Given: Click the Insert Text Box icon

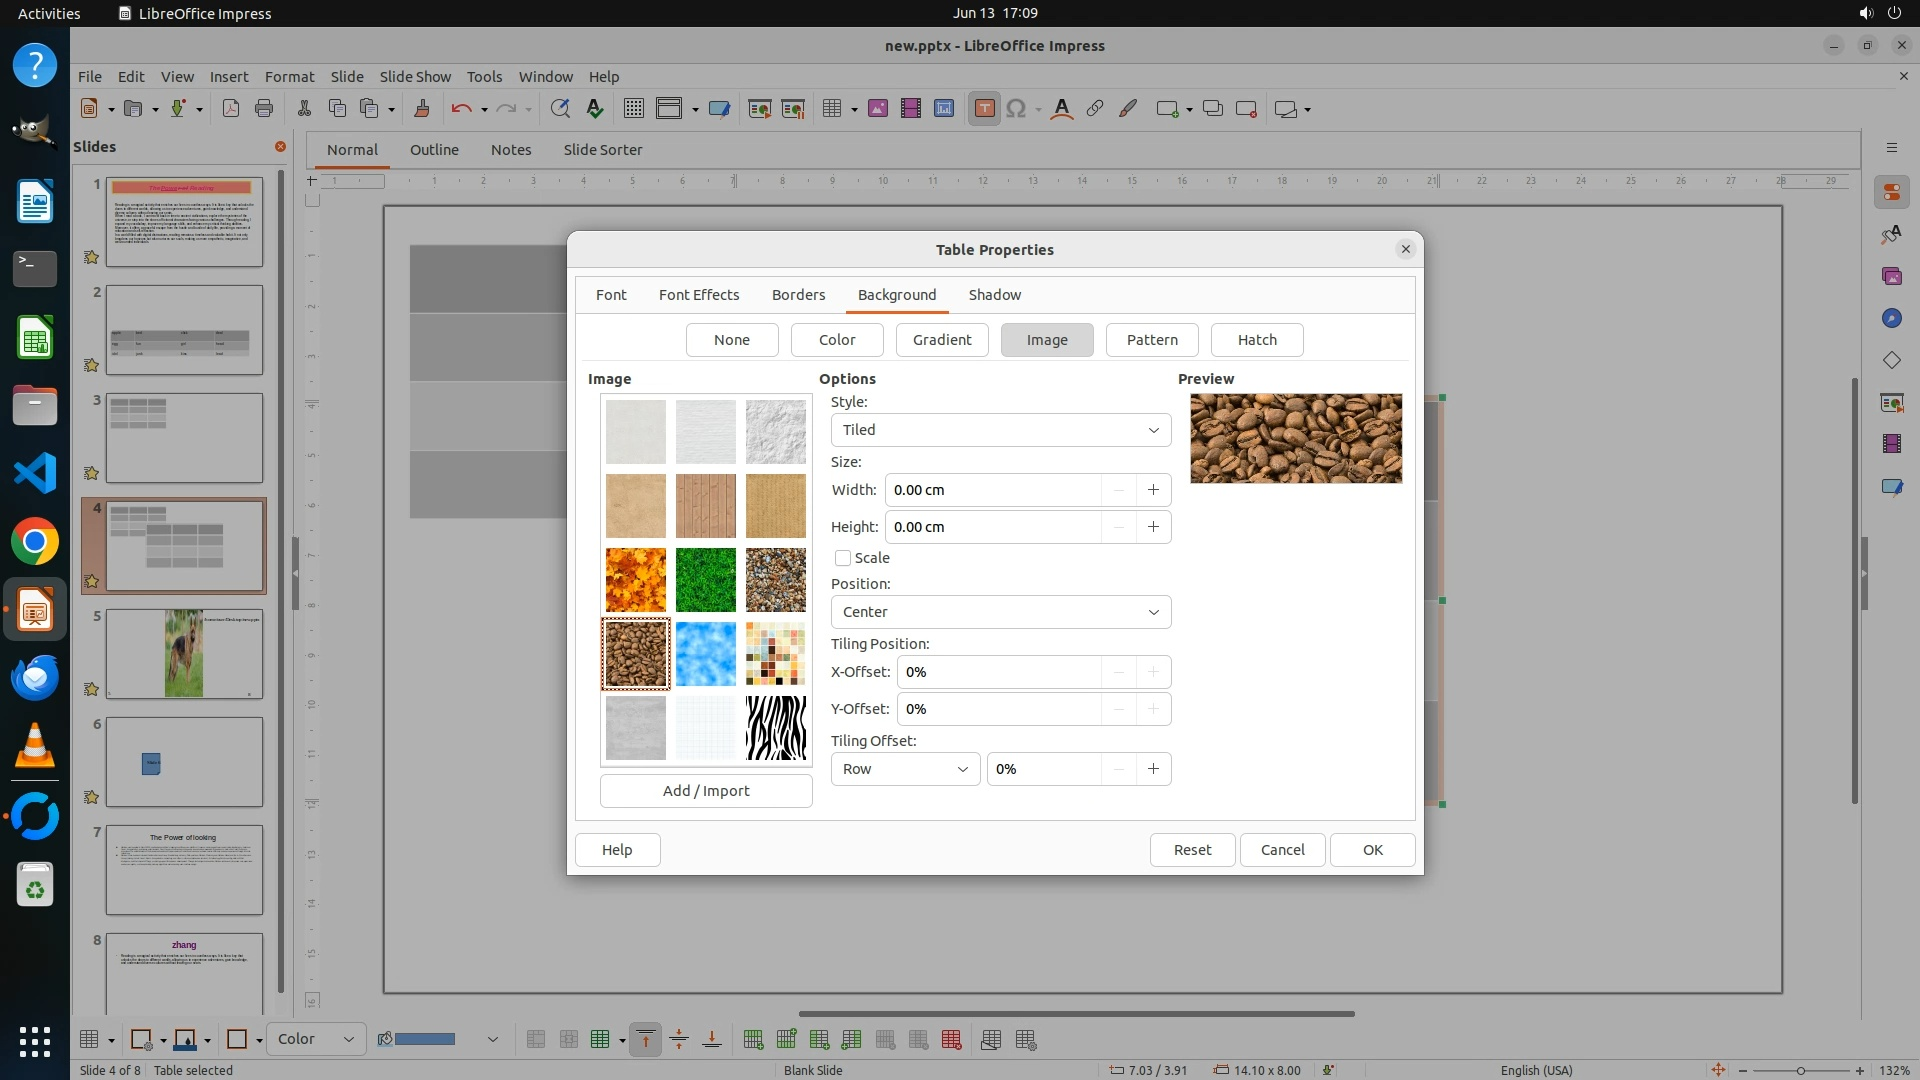Looking at the screenshot, I should (x=984, y=109).
